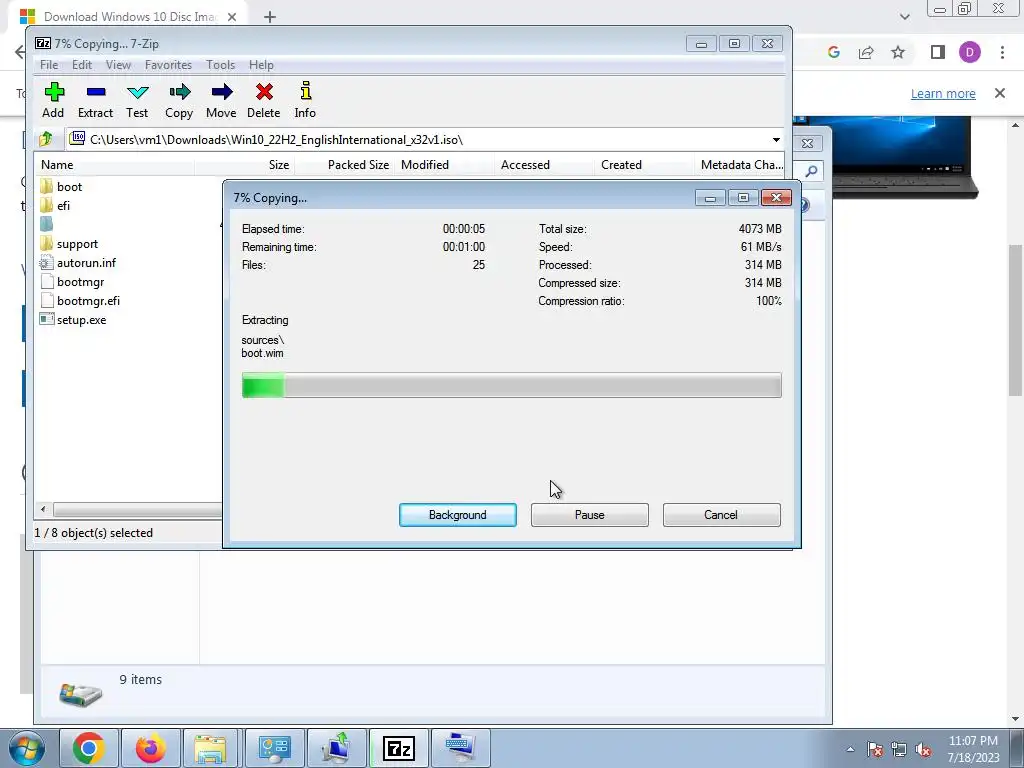Sort by the Accessed column
Screen dimensions: 1024x768
coord(544,165)
